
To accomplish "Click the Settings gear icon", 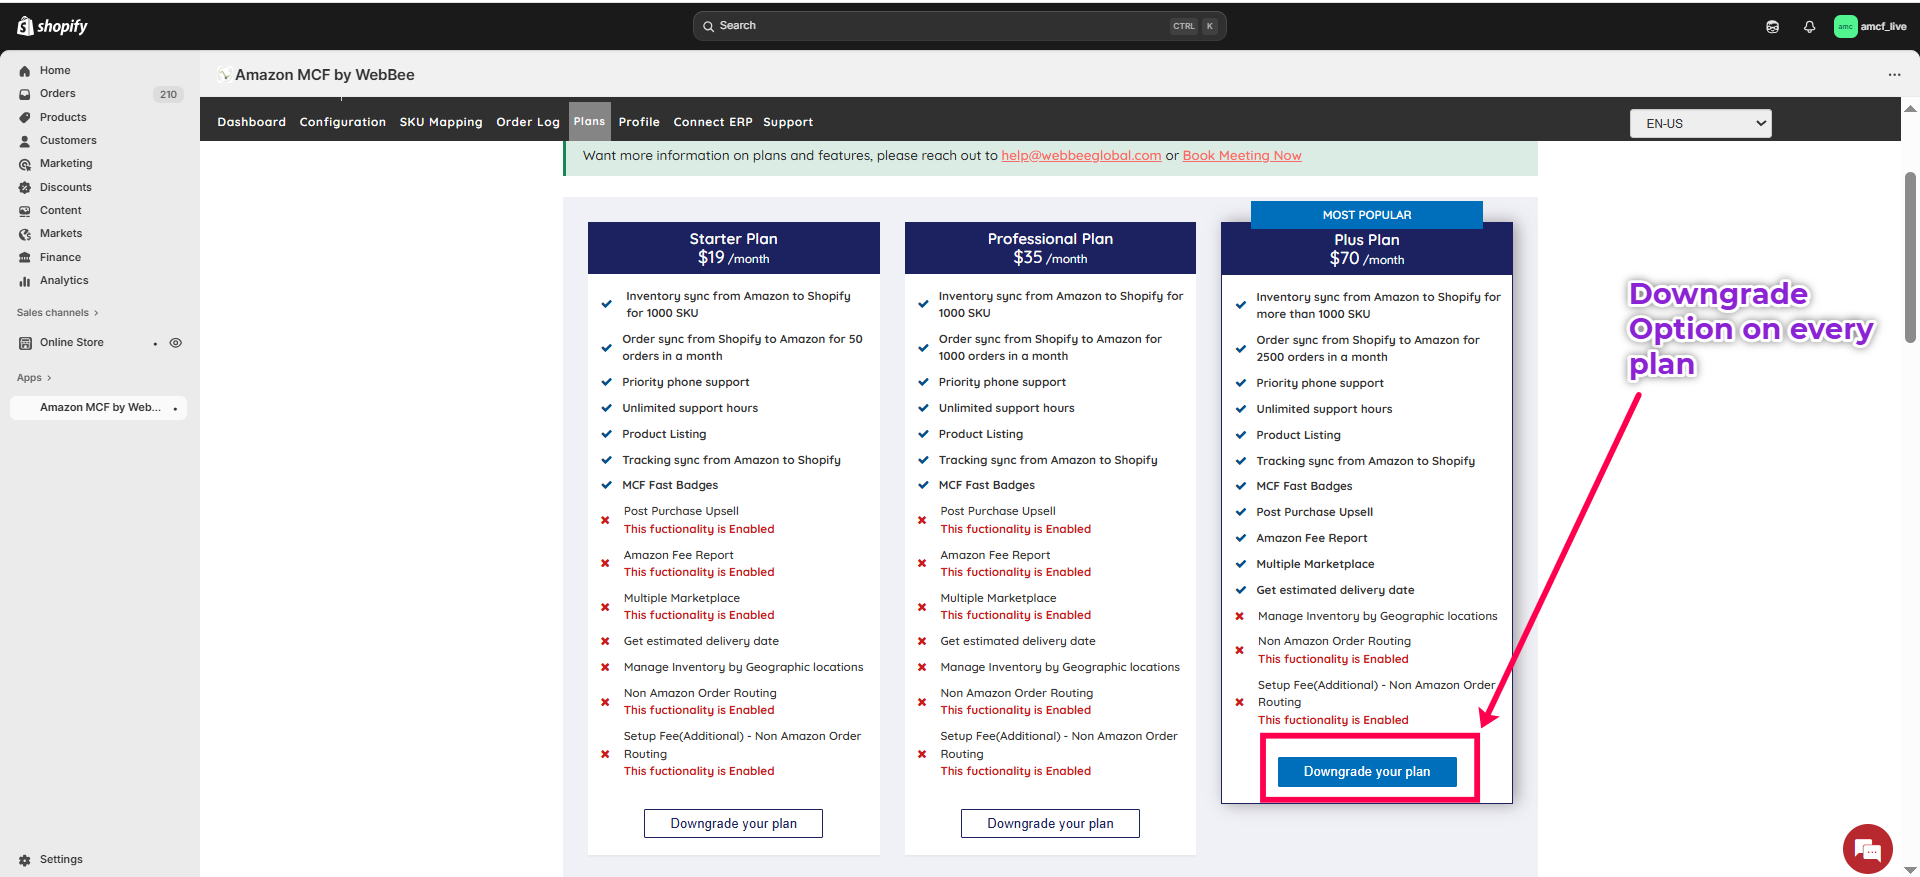I will pos(25,860).
